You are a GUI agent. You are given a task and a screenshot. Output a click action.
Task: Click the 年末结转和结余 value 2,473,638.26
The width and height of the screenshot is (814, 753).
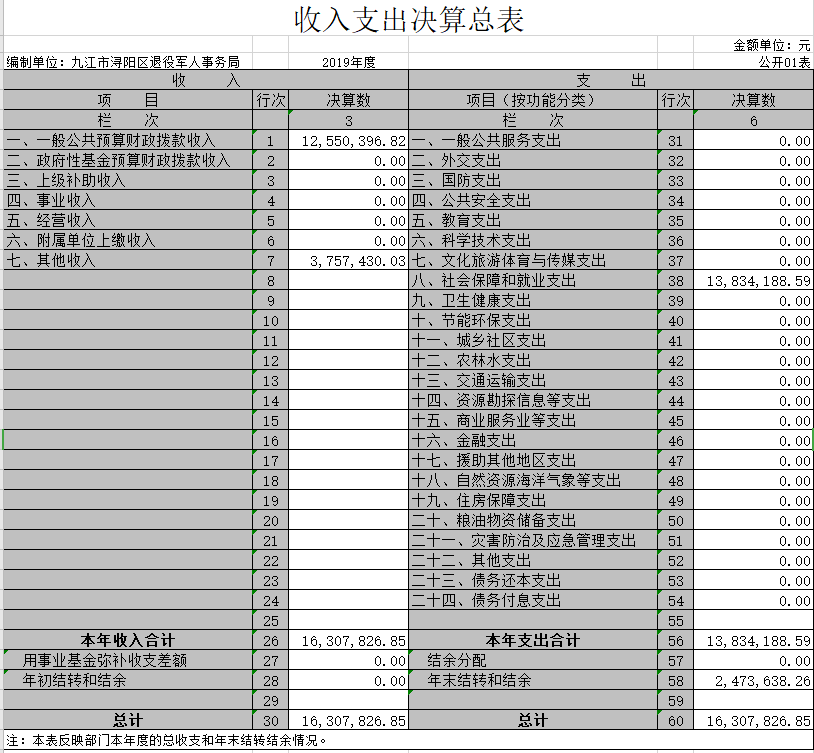[753, 680]
